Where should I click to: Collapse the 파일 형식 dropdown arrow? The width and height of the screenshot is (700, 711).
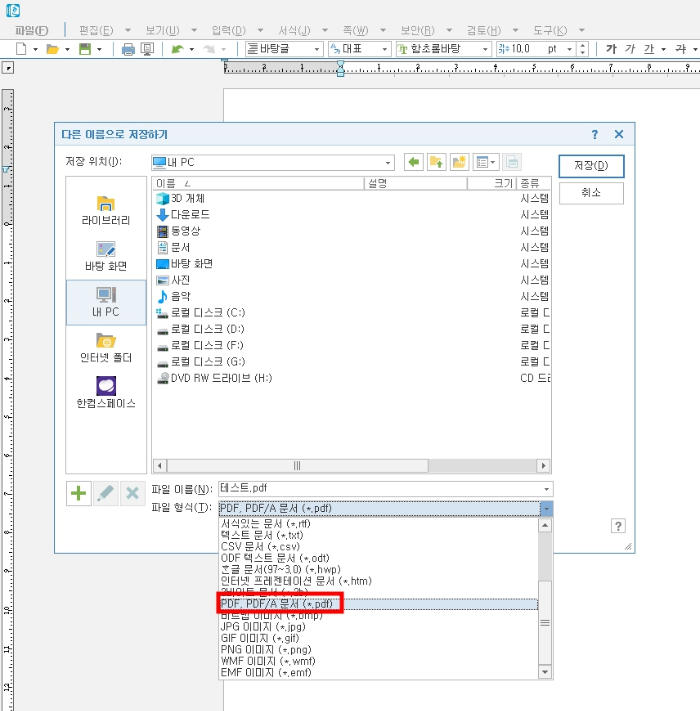[546, 509]
